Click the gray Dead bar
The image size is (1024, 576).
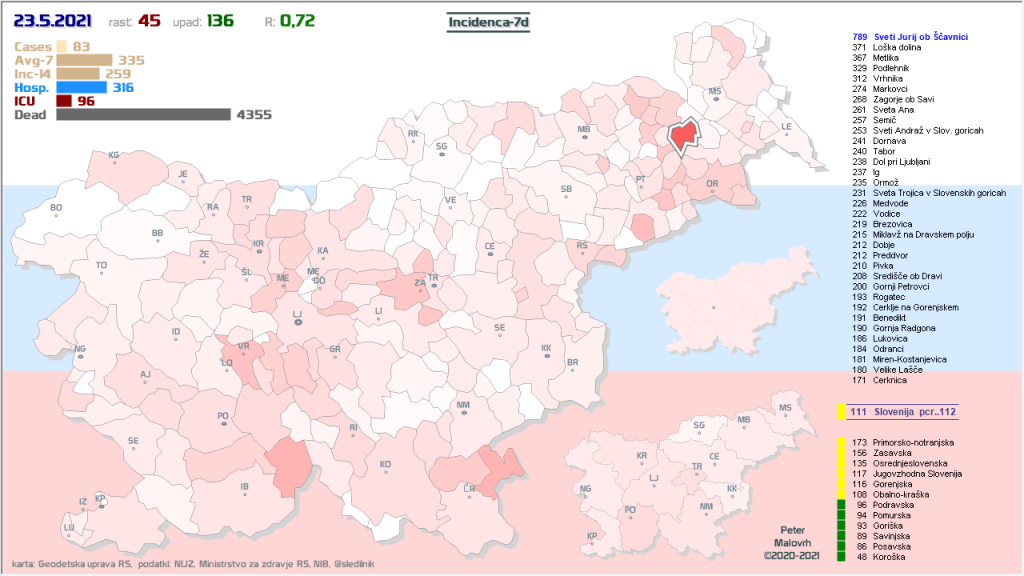click(x=144, y=115)
